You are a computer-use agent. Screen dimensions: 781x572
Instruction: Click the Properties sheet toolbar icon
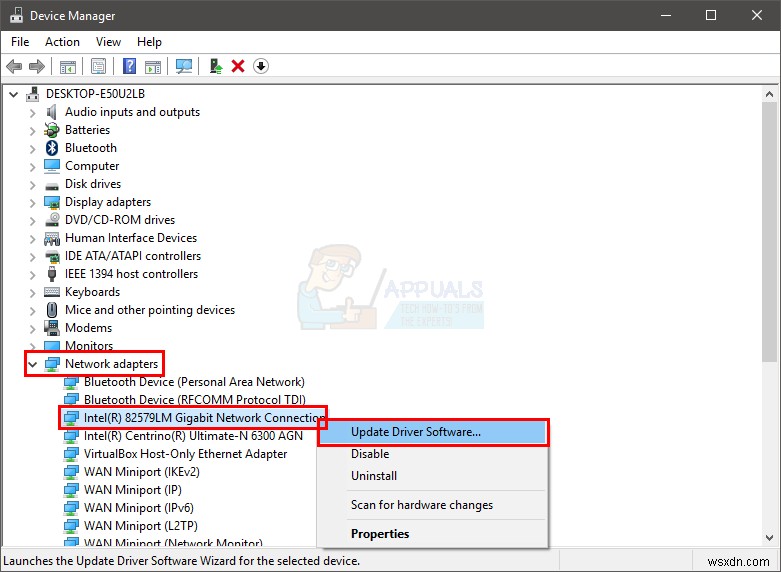(x=99, y=66)
